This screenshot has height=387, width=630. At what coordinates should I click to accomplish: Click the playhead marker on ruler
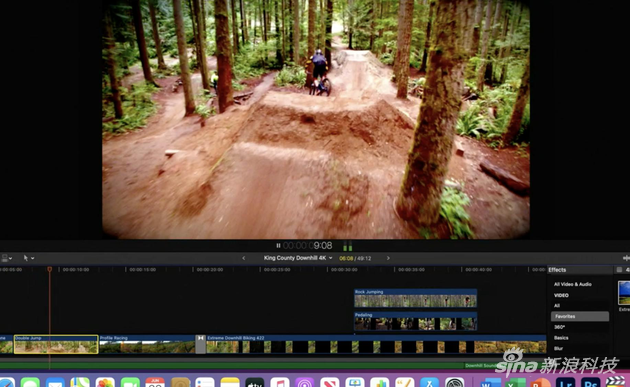pyautogui.click(x=49, y=269)
